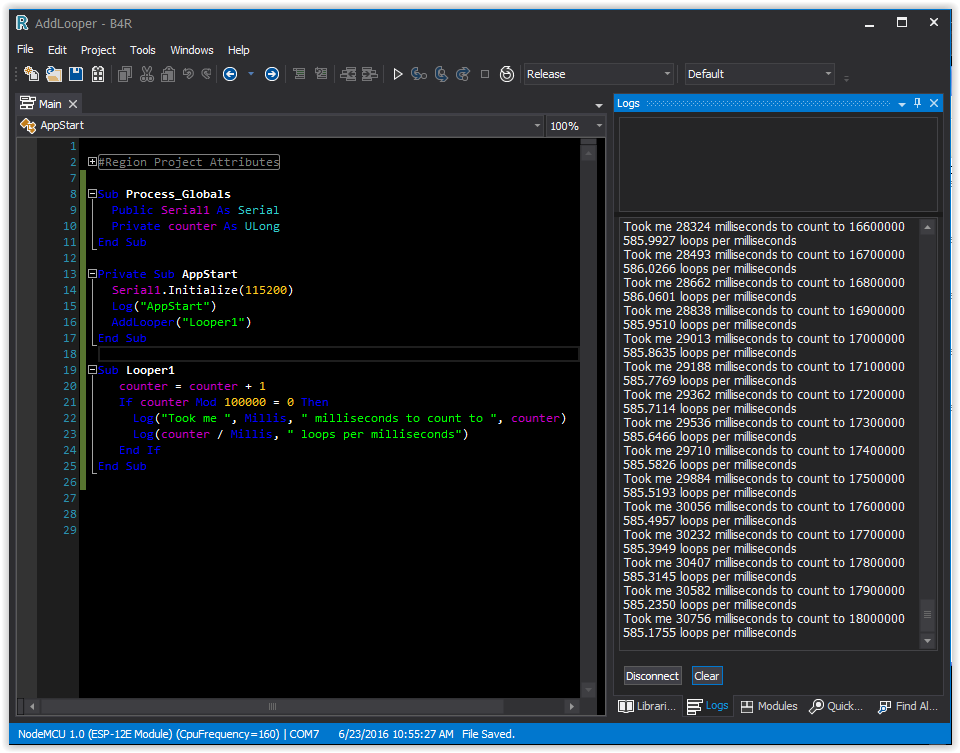This screenshot has height=753, width=960.
Task: Click the Redo arrow icon
Action: [x=206, y=74]
